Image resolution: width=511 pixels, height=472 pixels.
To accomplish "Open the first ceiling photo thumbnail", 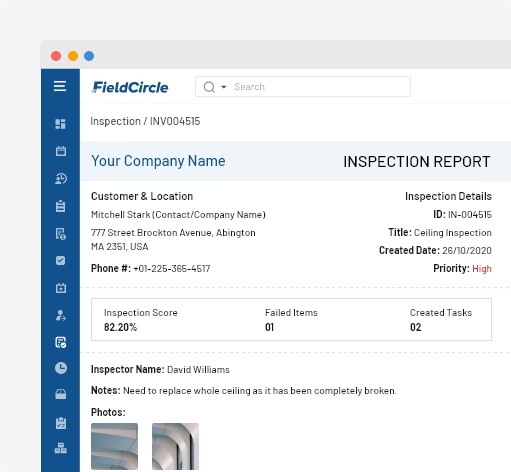I will [114, 446].
